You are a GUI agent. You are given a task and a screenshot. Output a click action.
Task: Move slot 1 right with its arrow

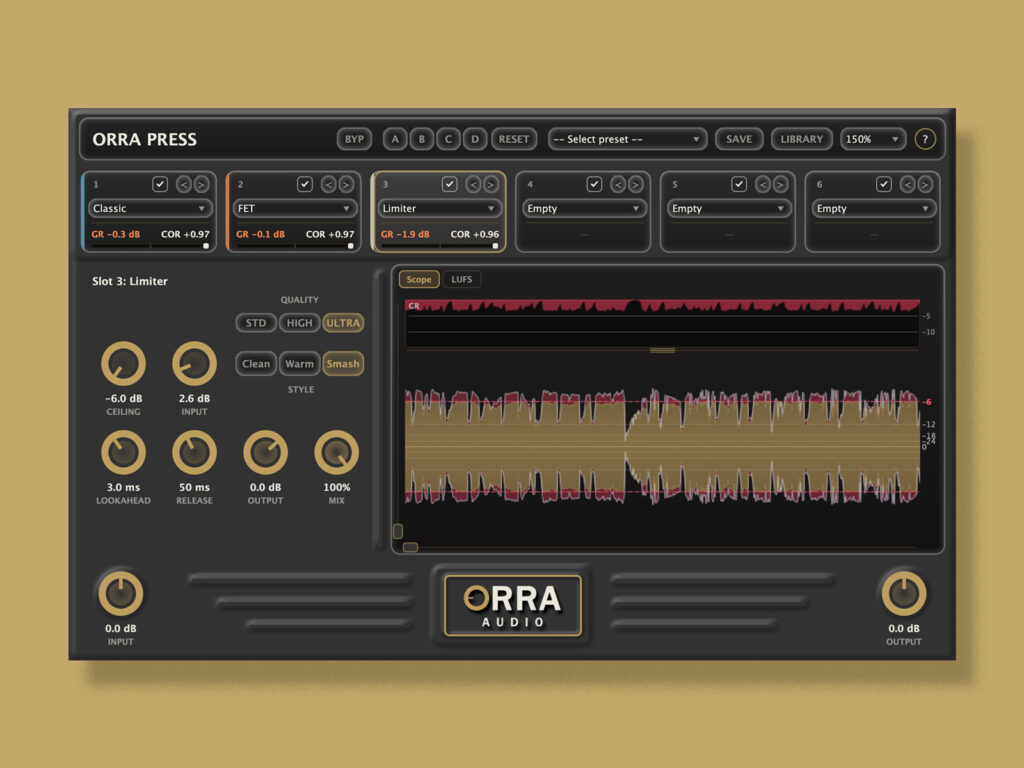[x=201, y=185]
